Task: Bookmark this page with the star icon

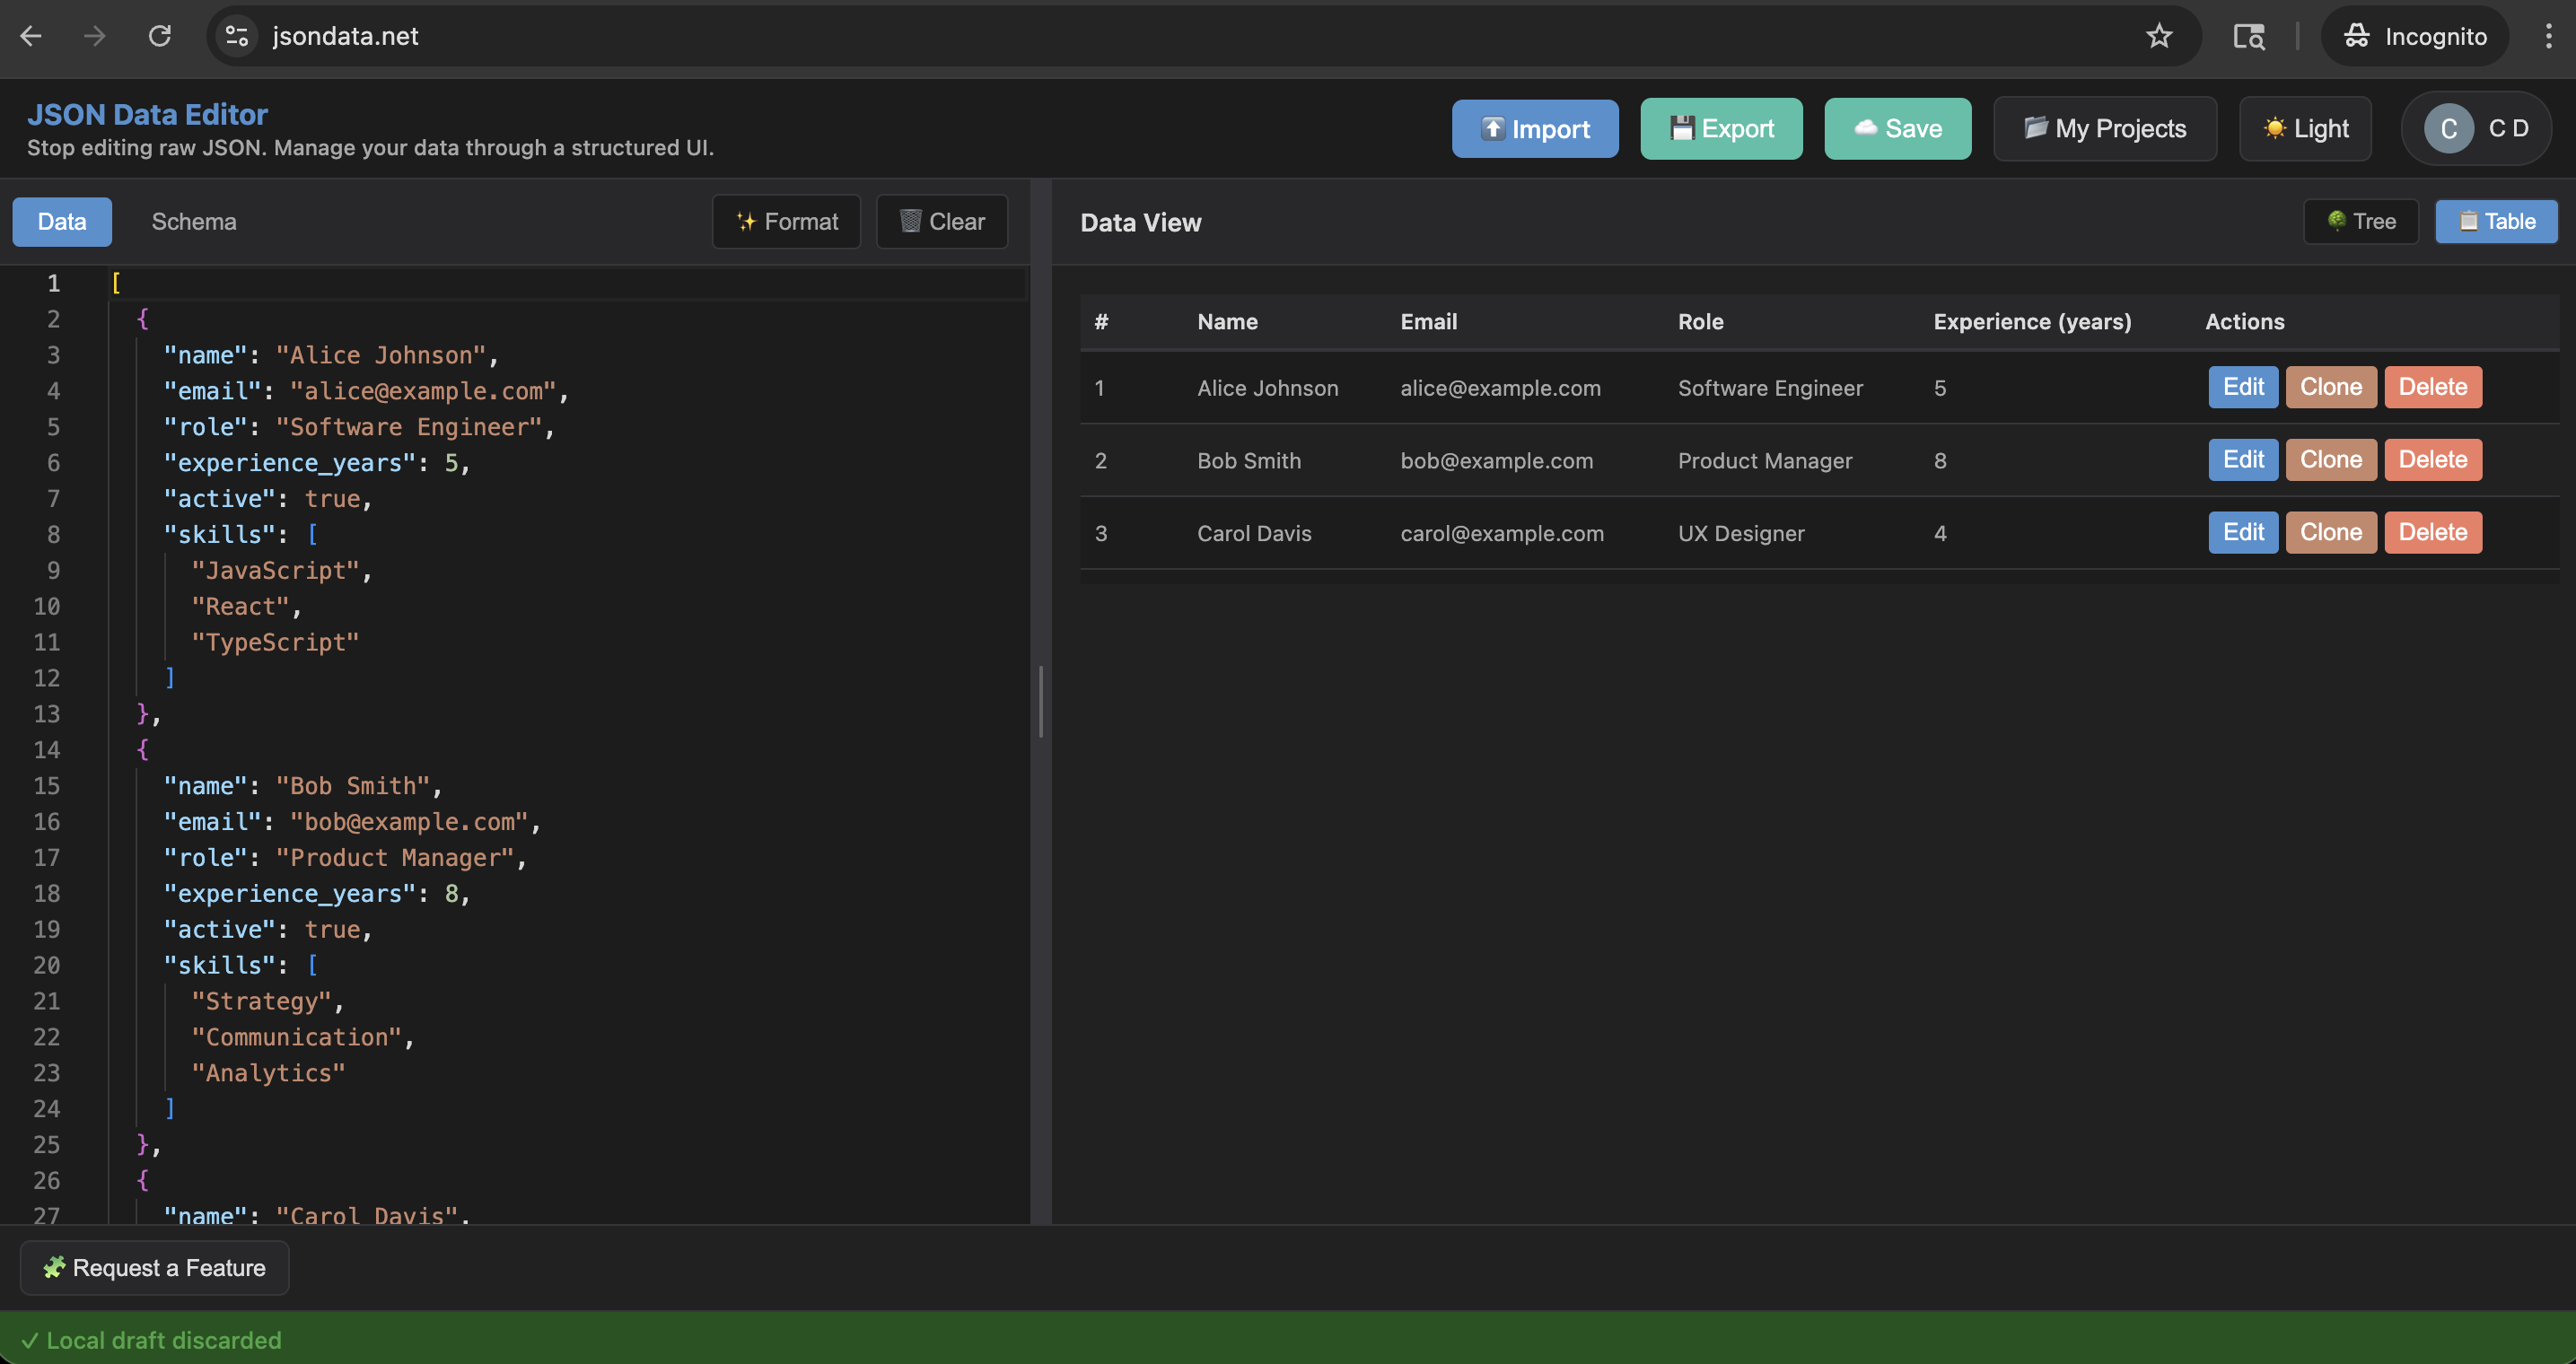Action: [2160, 36]
